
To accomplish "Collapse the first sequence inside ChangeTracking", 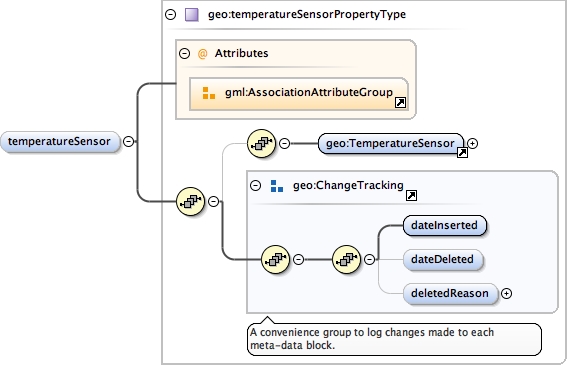I will [x=298, y=259].
